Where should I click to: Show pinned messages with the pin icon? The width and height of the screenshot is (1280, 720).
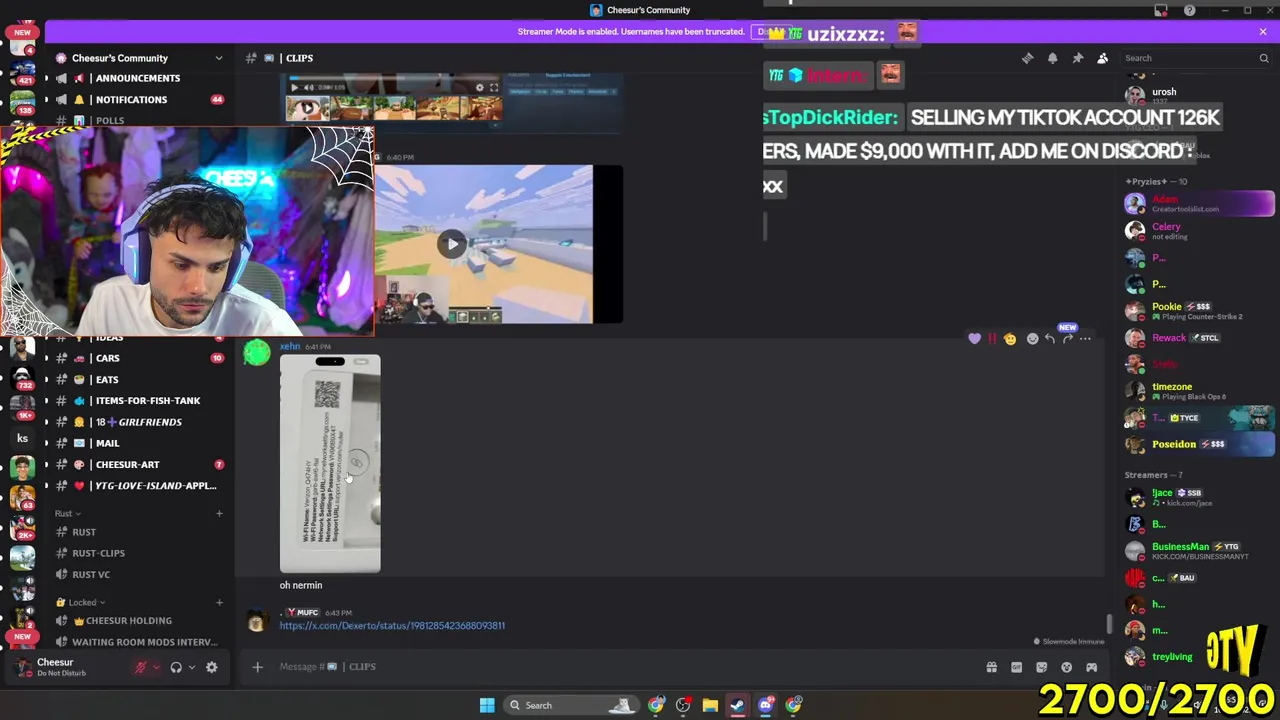1077,58
